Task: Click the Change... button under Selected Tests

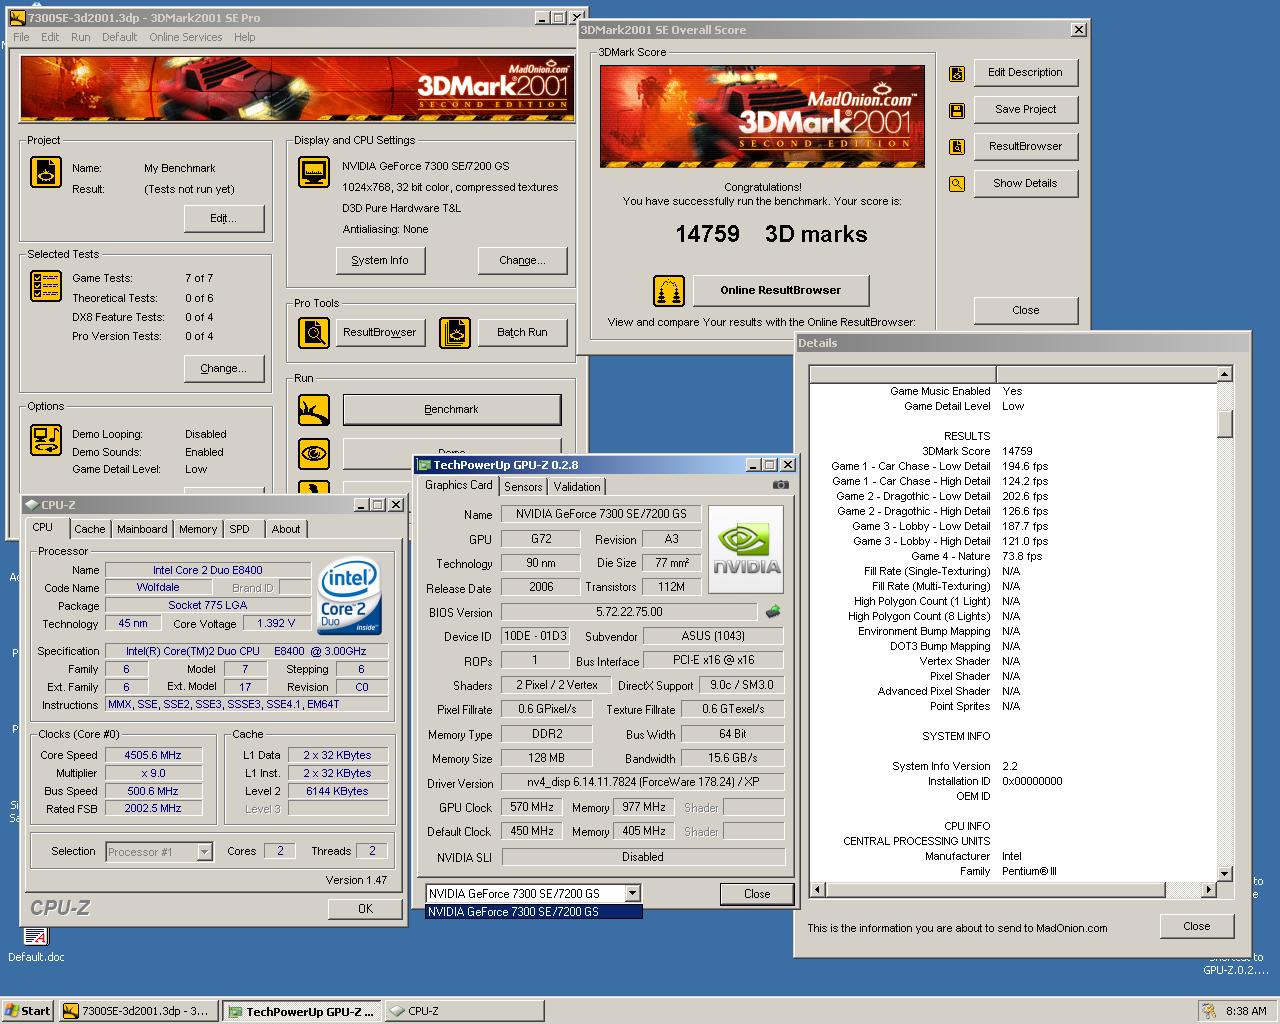Action: click(x=223, y=368)
